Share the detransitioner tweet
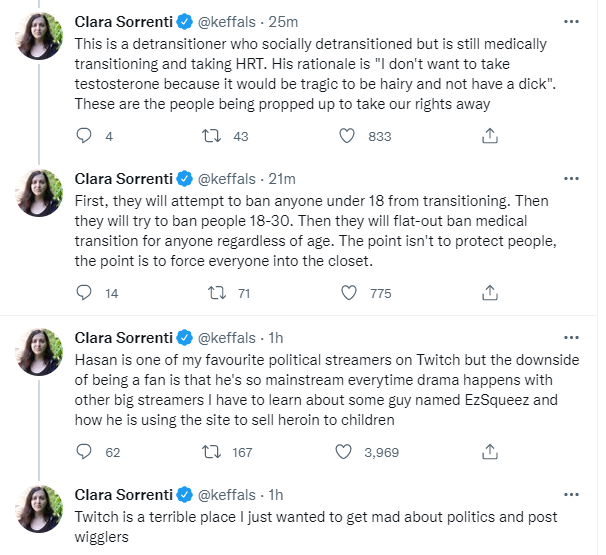 490,136
